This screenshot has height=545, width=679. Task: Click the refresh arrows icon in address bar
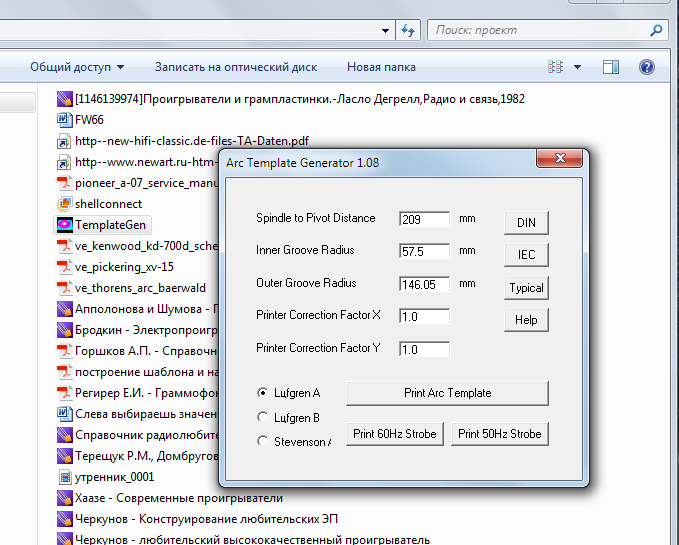408,31
